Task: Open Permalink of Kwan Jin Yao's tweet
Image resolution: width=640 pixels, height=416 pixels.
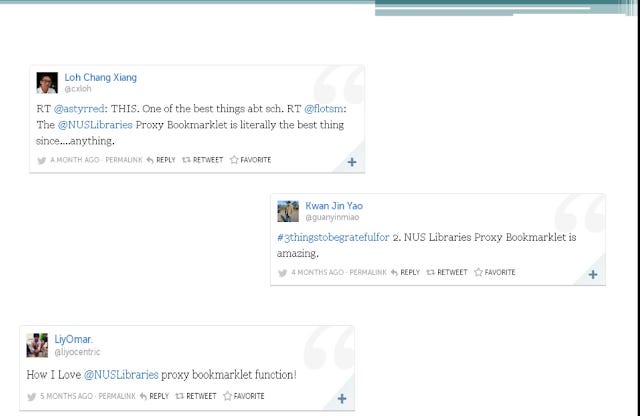Action: coord(368,272)
